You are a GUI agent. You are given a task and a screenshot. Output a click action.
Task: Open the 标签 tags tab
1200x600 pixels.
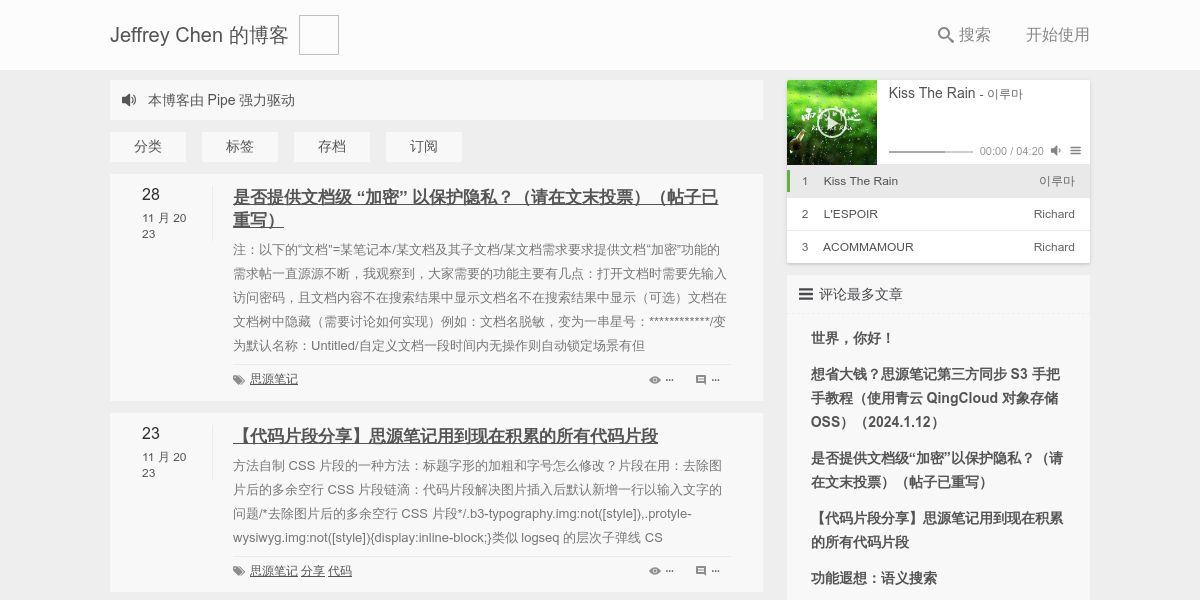240,146
